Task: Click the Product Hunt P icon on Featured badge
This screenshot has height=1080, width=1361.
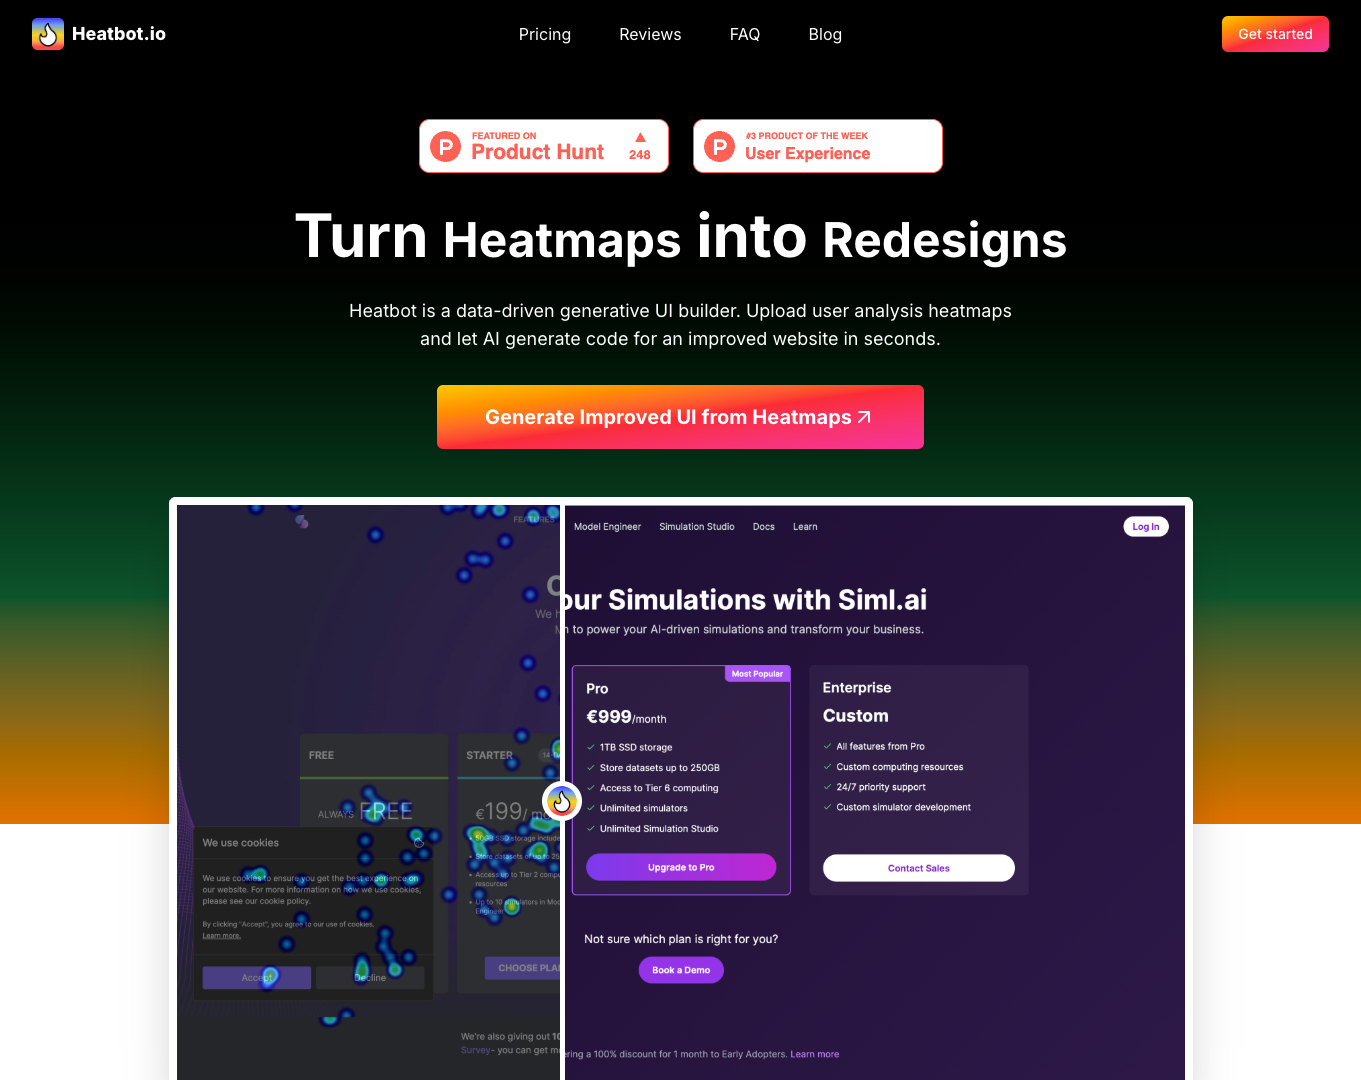Action: click(x=444, y=146)
